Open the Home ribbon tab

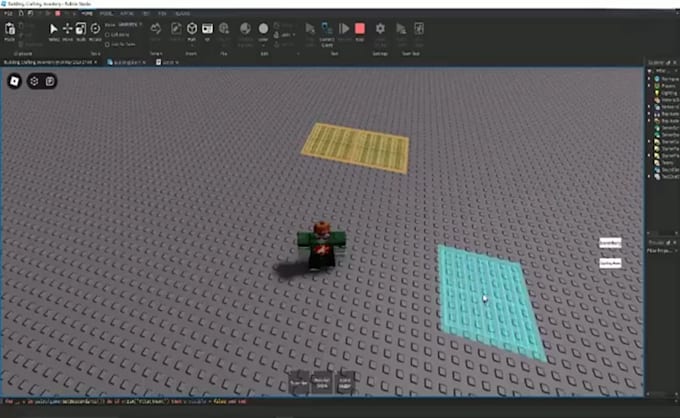(87, 13)
